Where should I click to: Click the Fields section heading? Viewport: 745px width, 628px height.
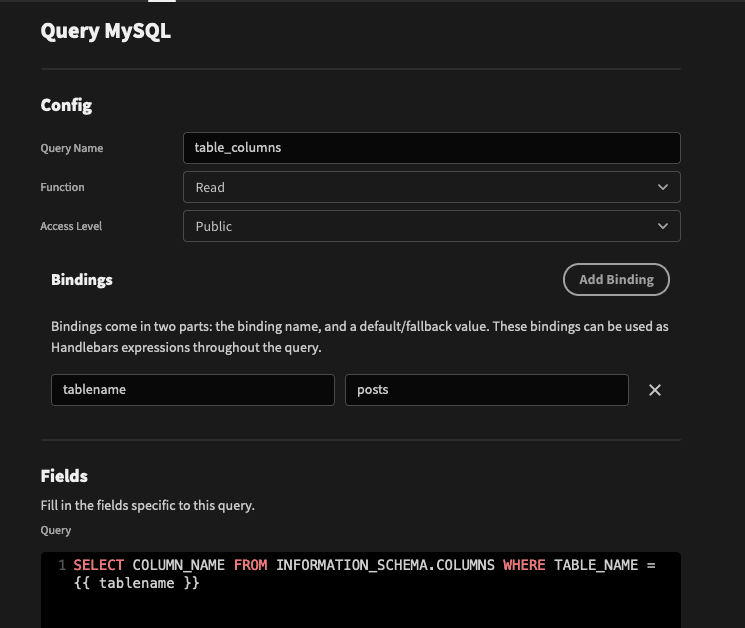(x=64, y=476)
